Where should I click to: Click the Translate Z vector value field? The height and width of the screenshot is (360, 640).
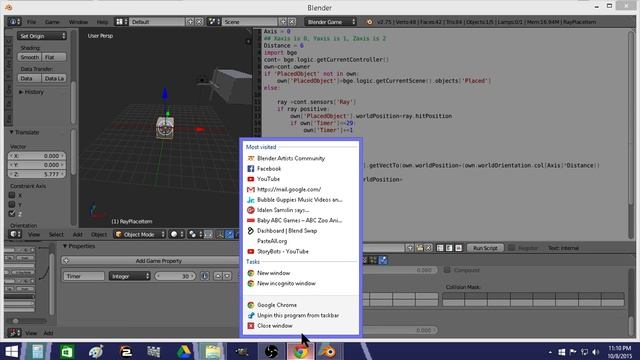(37, 174)
